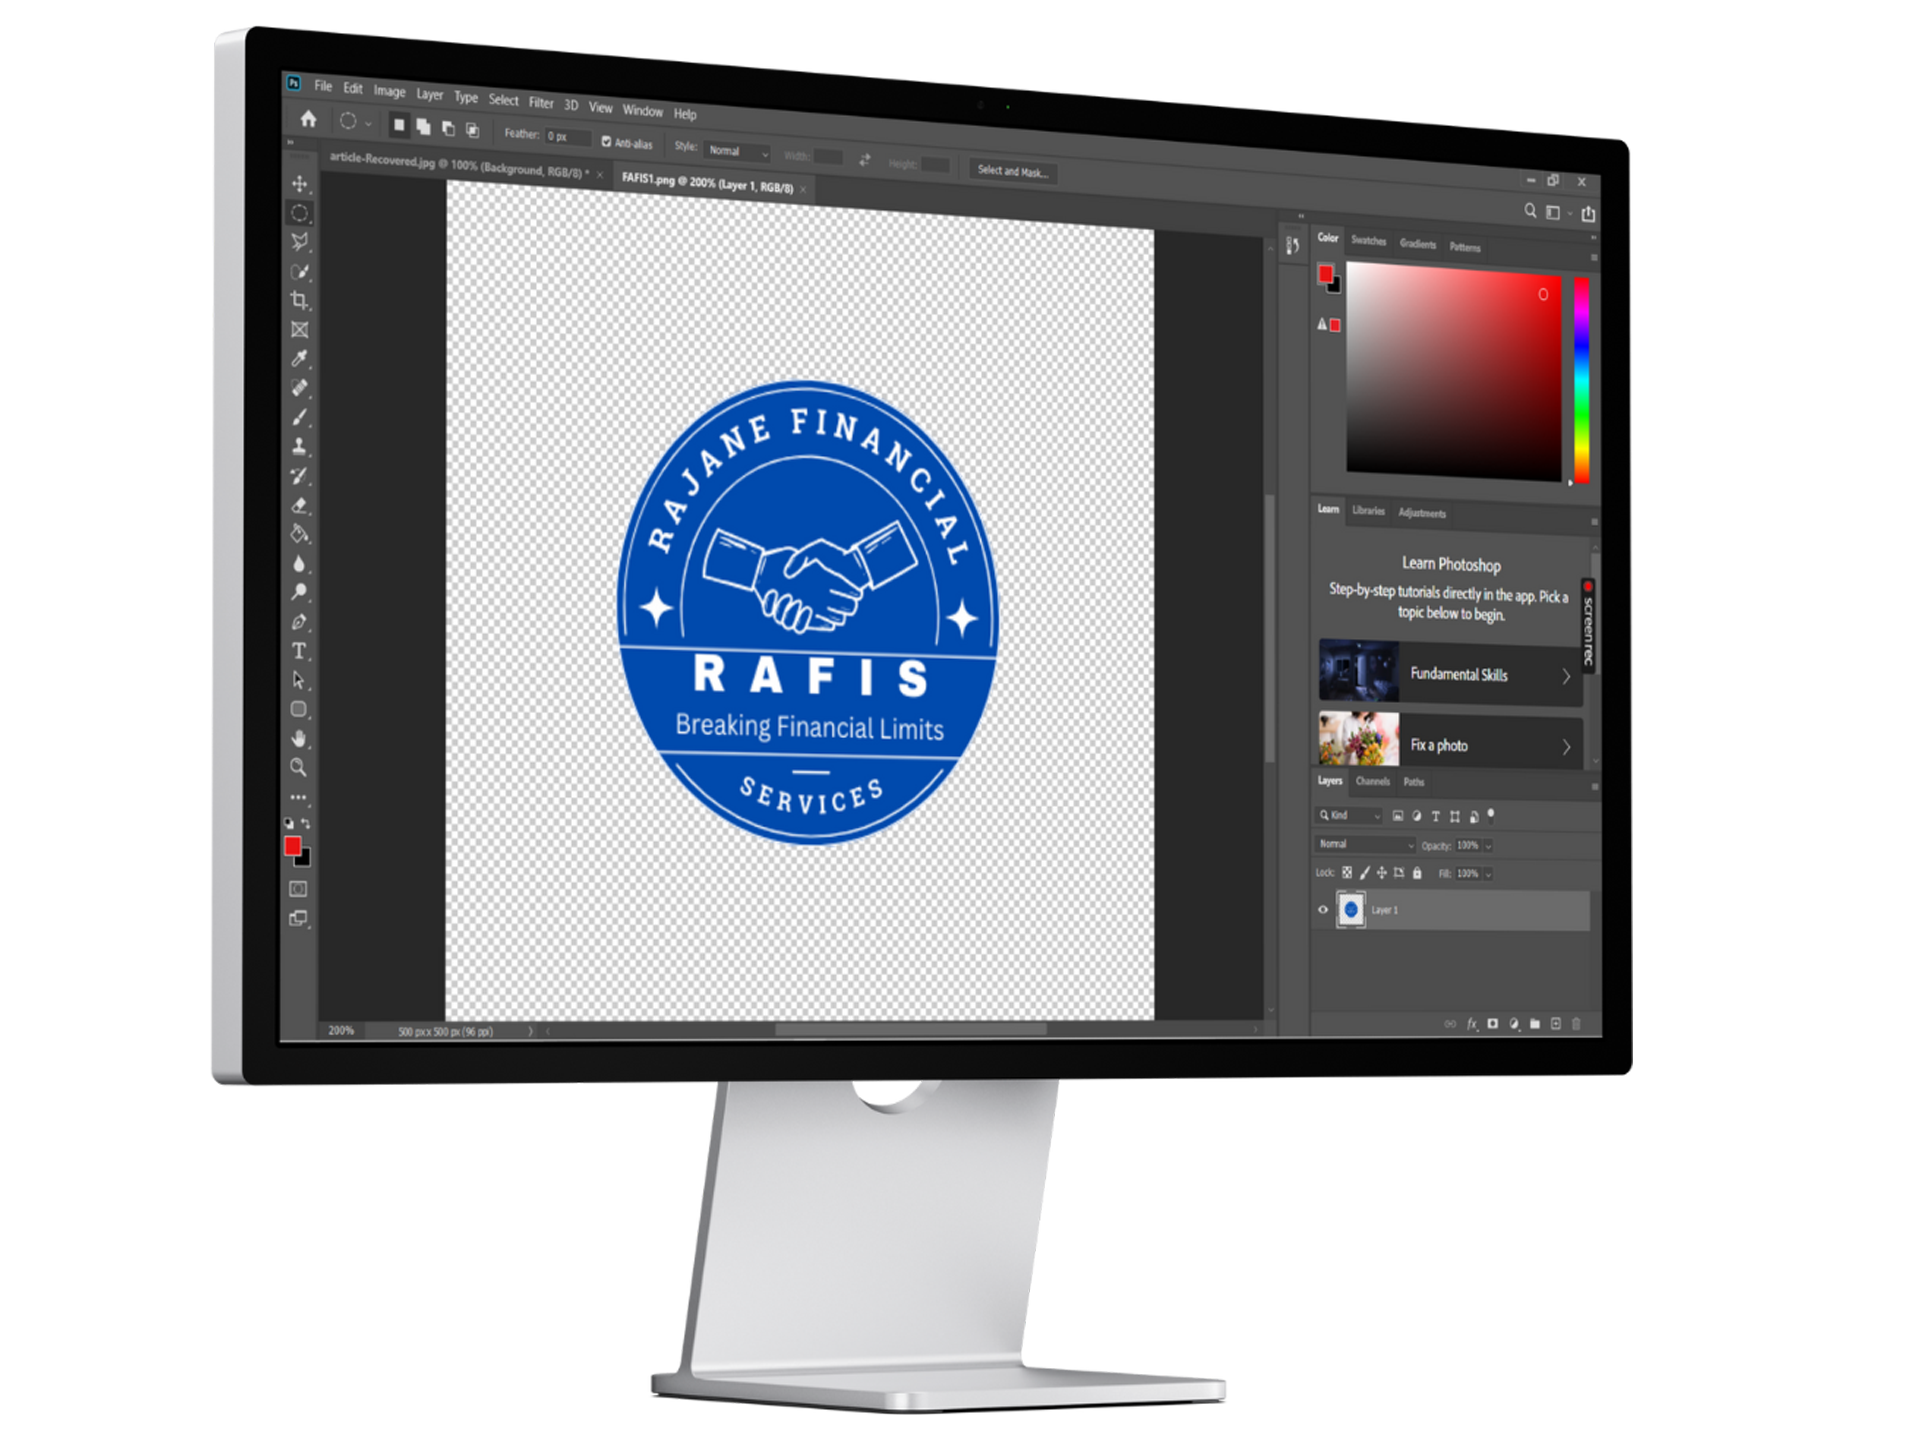Click the Share icon top right
This screenshot has height=1440, width=1920.
tap(1588, 213)
